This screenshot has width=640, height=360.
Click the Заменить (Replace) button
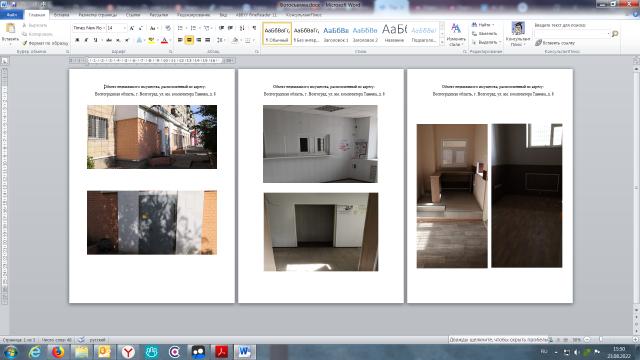pos(484,33)
